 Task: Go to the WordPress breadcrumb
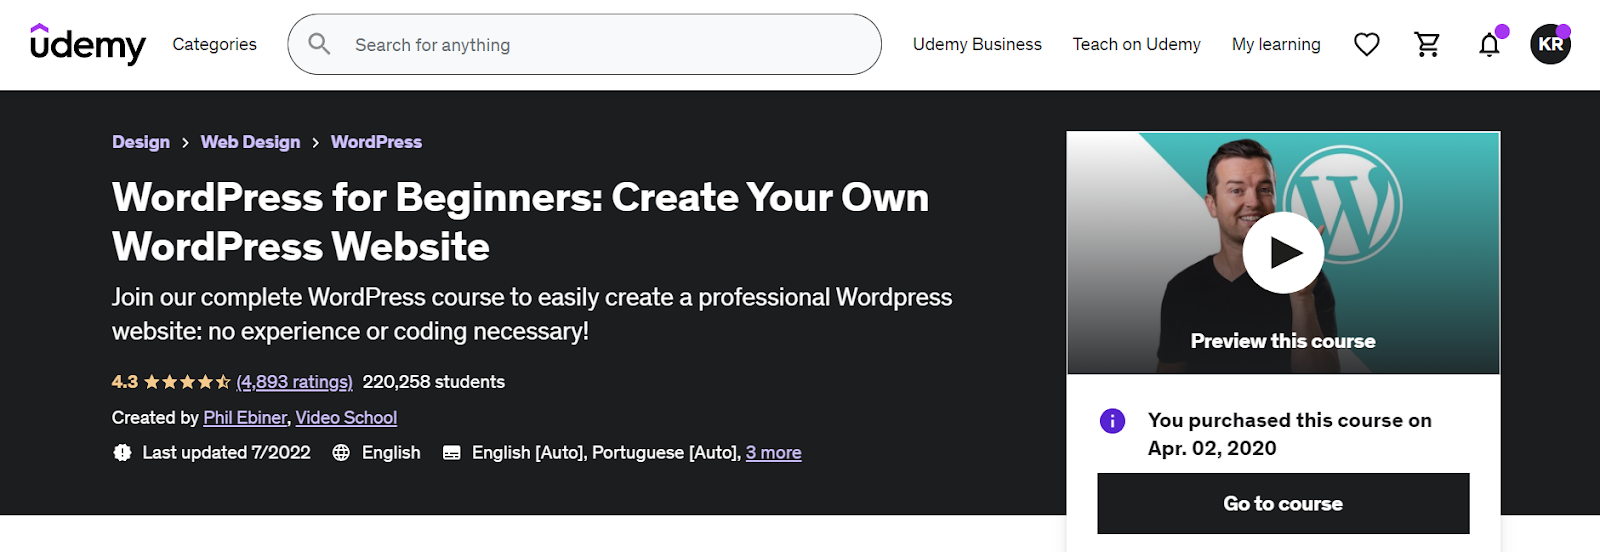[376, 142]
